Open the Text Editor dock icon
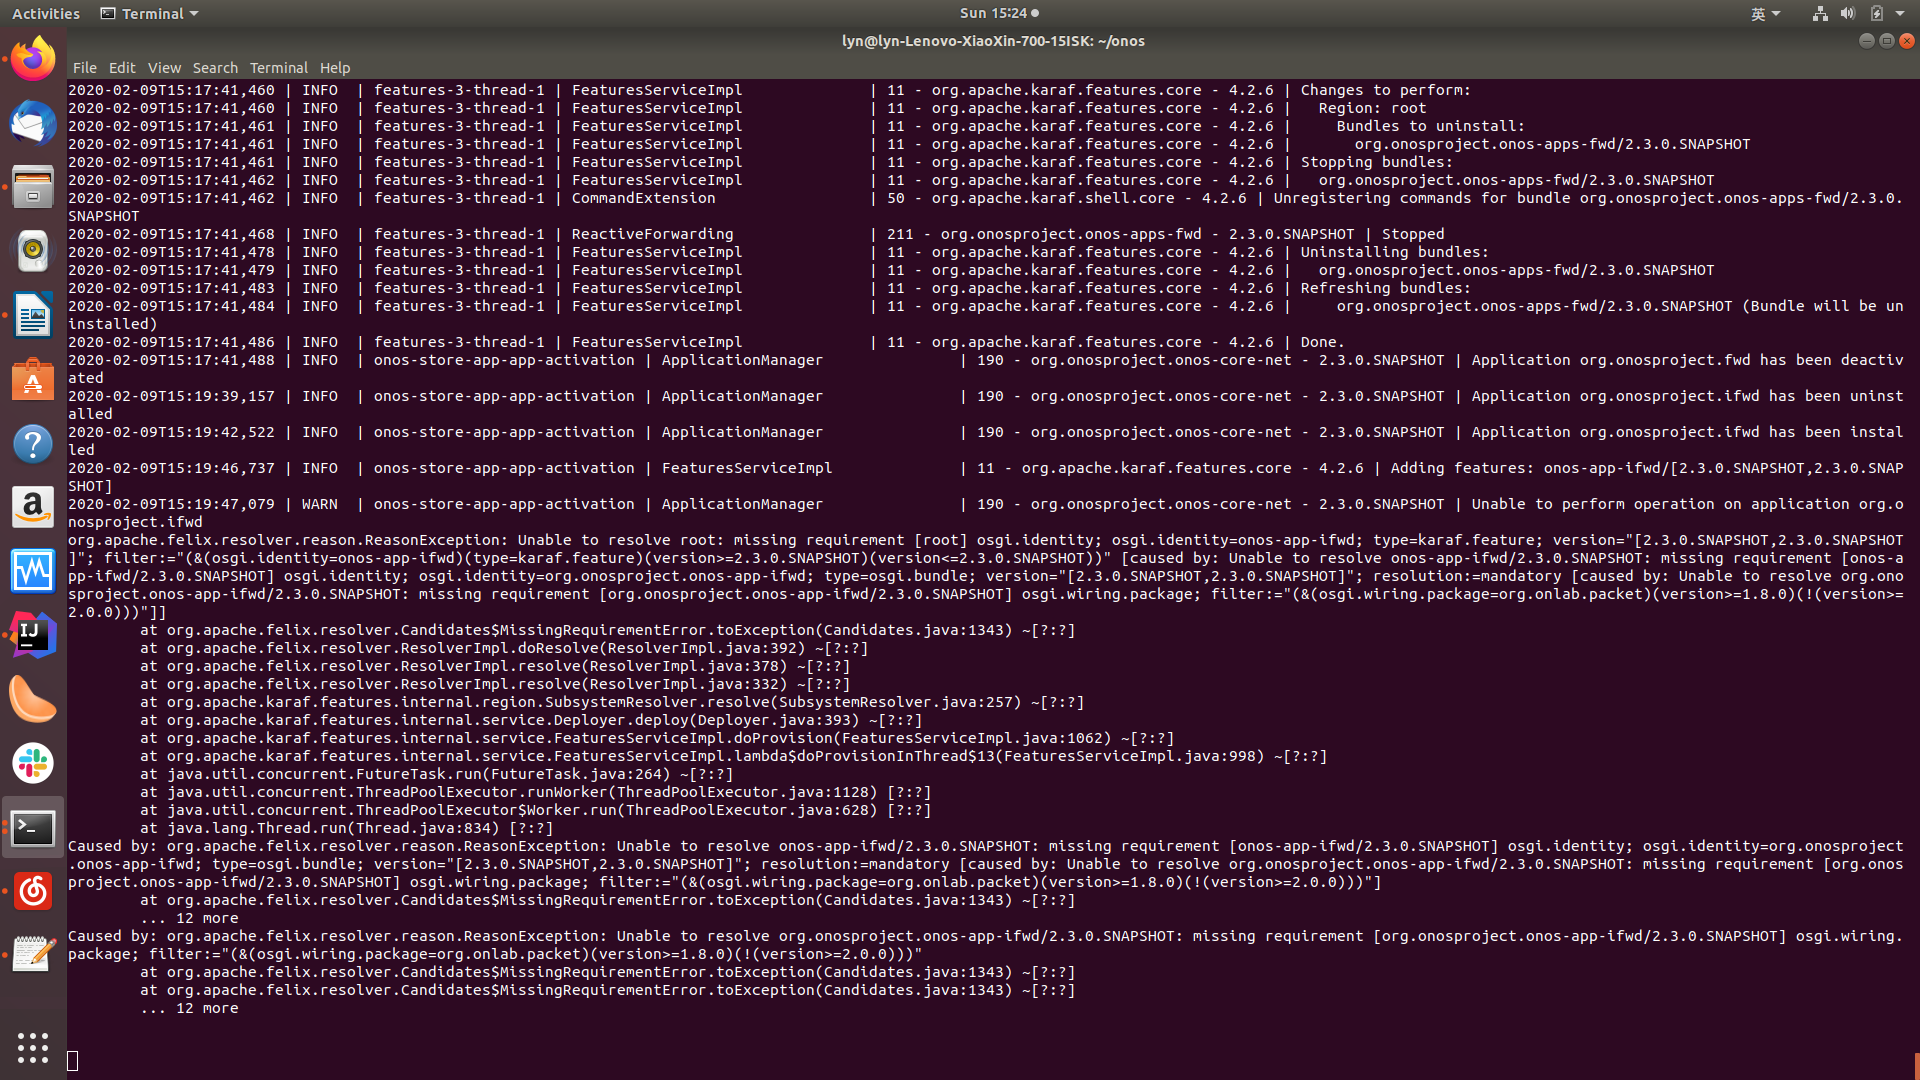1920x1080 pixels. point(33,955)
